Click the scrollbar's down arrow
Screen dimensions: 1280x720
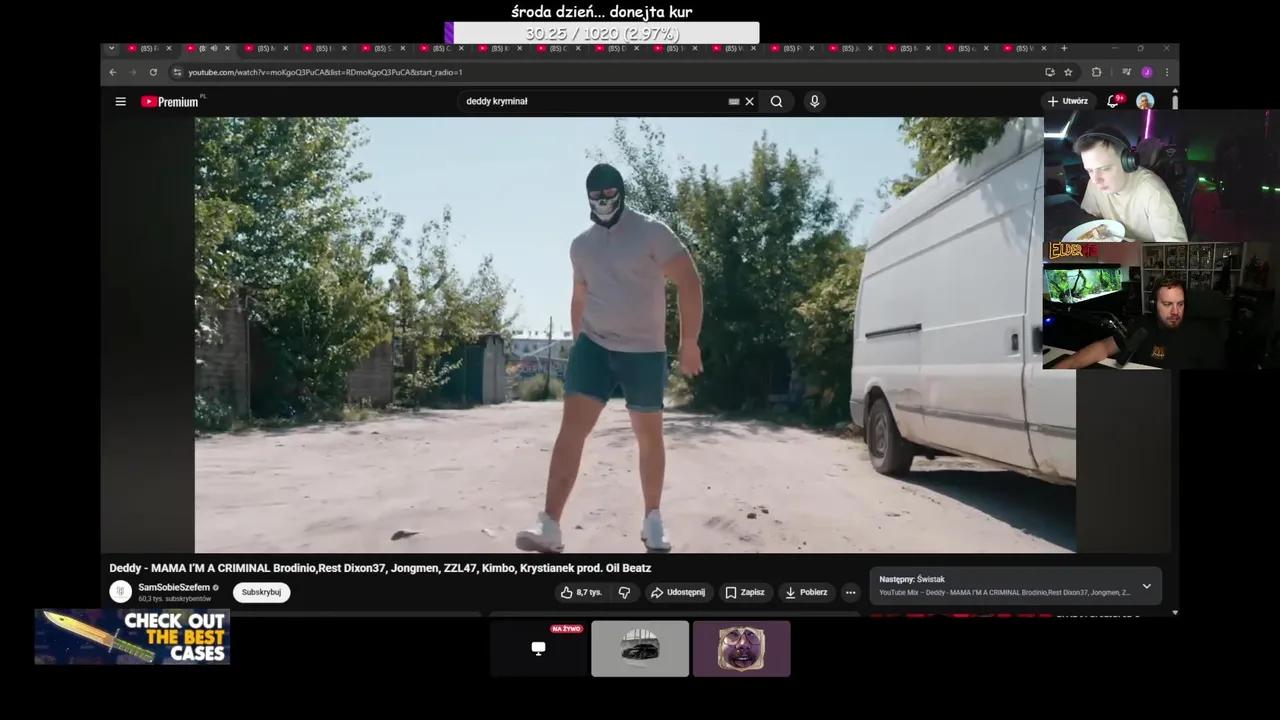pyautogui.click(x=1174, y=612)
